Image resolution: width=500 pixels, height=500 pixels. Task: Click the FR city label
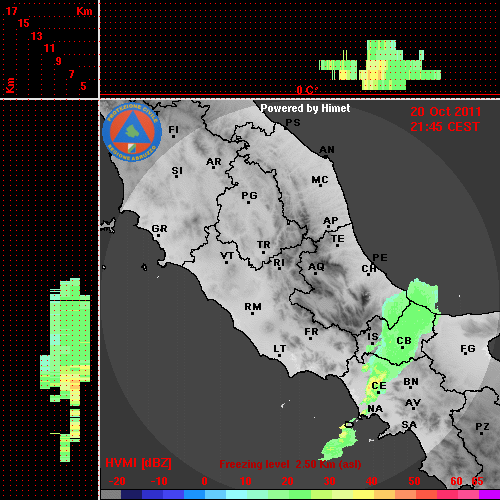point(311,332)
